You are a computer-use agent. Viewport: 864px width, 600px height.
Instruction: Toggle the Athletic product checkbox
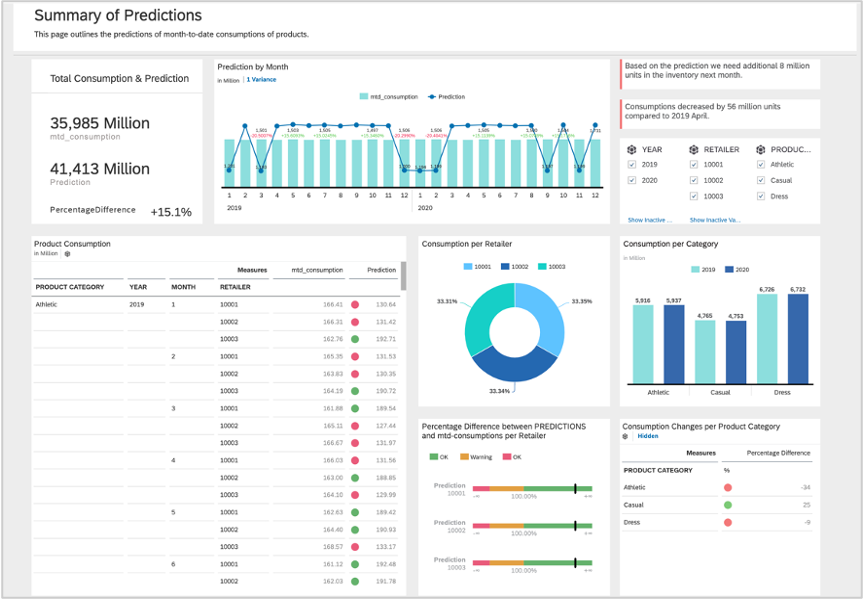761,164
